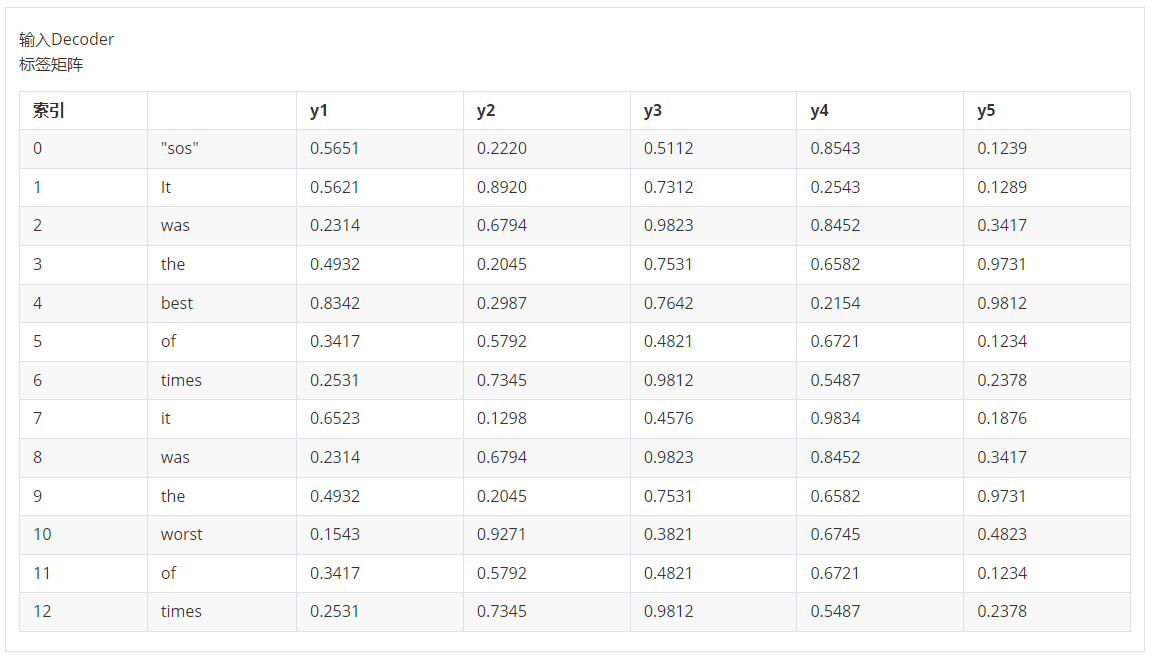
Task: Select the value 0.2543
Action: [835, 188]
